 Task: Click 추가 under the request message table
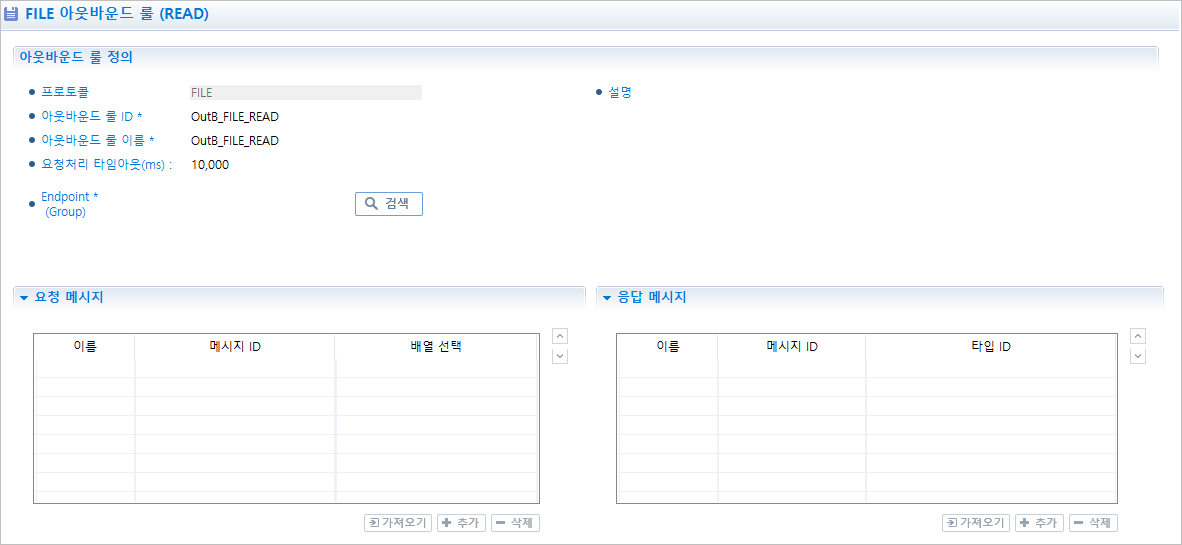[461, 523]
